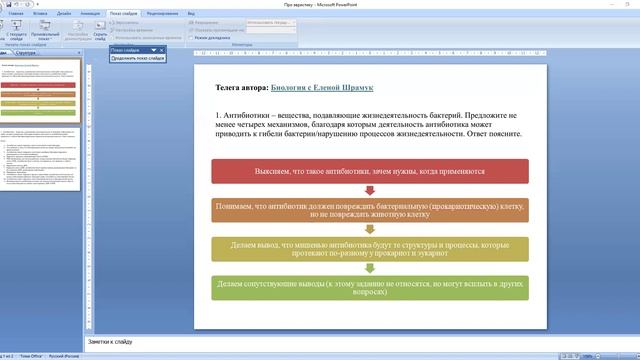Open the quick access toolbar customize arrow

38,4
